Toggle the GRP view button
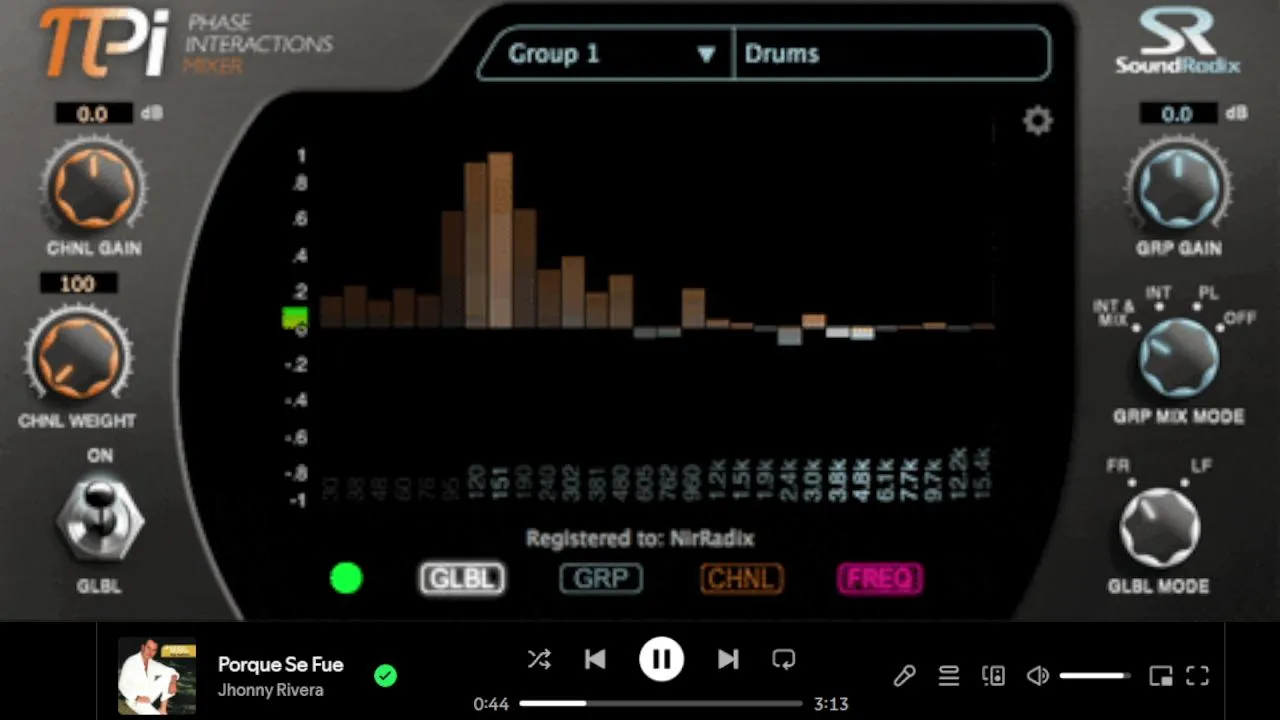This screenshot has height=720, width=1280. [601, 578]
